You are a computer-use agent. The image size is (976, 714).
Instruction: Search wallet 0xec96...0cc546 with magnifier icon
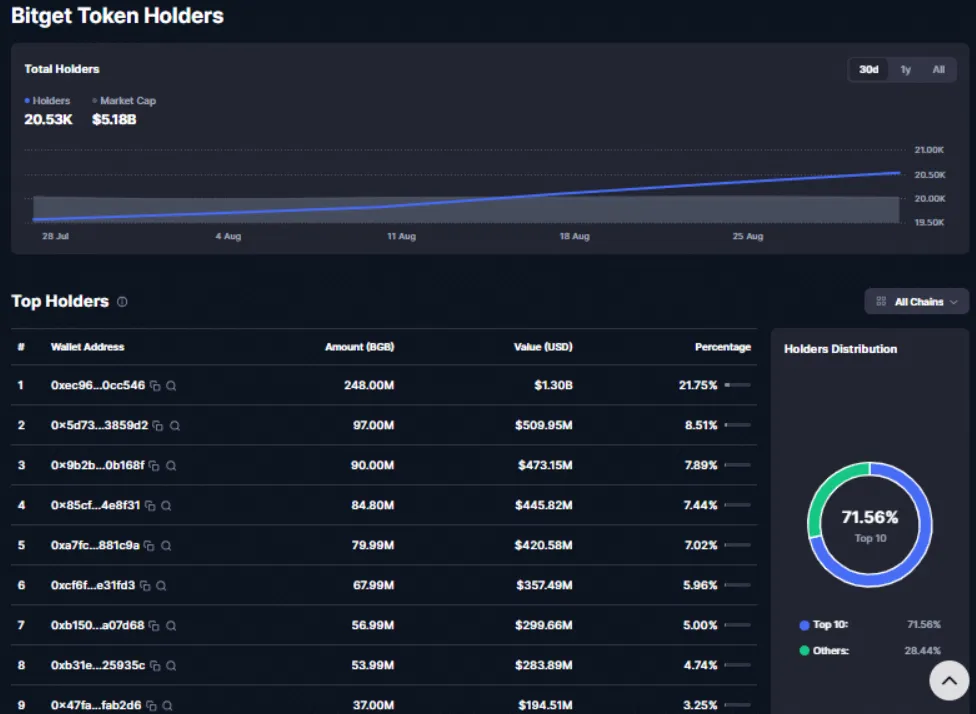[171, 386]
